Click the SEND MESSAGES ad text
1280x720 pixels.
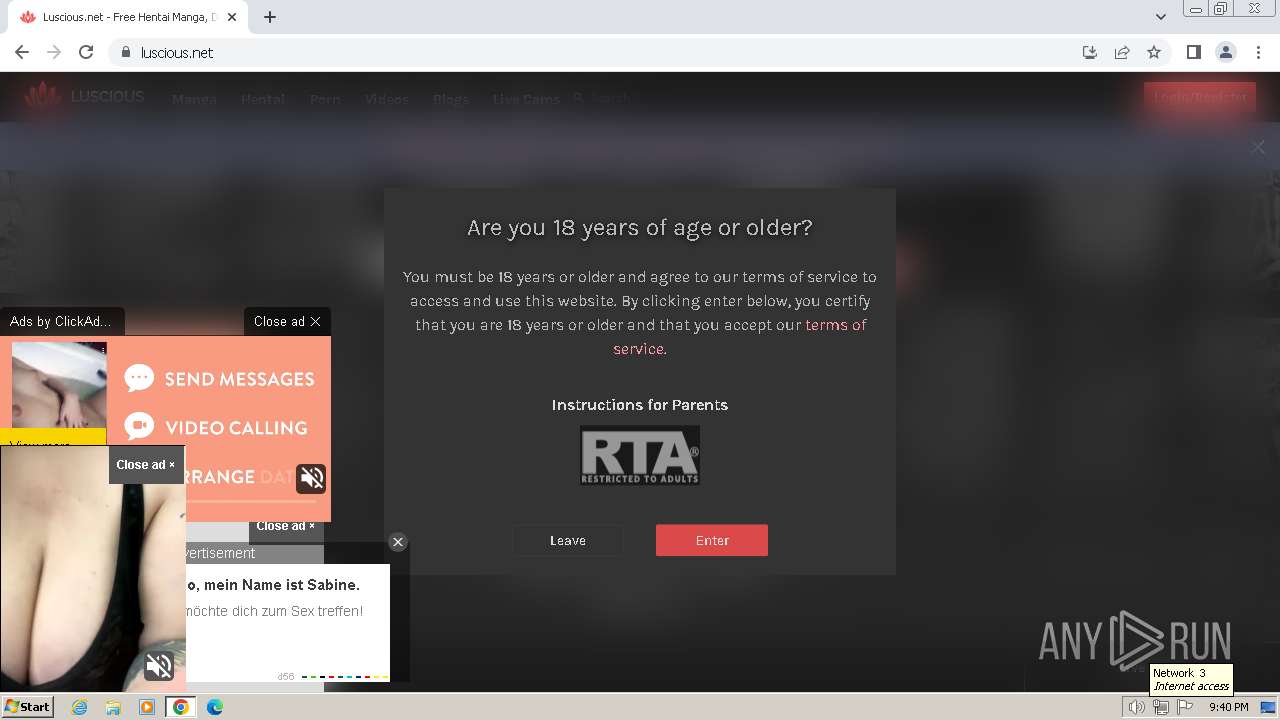(239, 379)
